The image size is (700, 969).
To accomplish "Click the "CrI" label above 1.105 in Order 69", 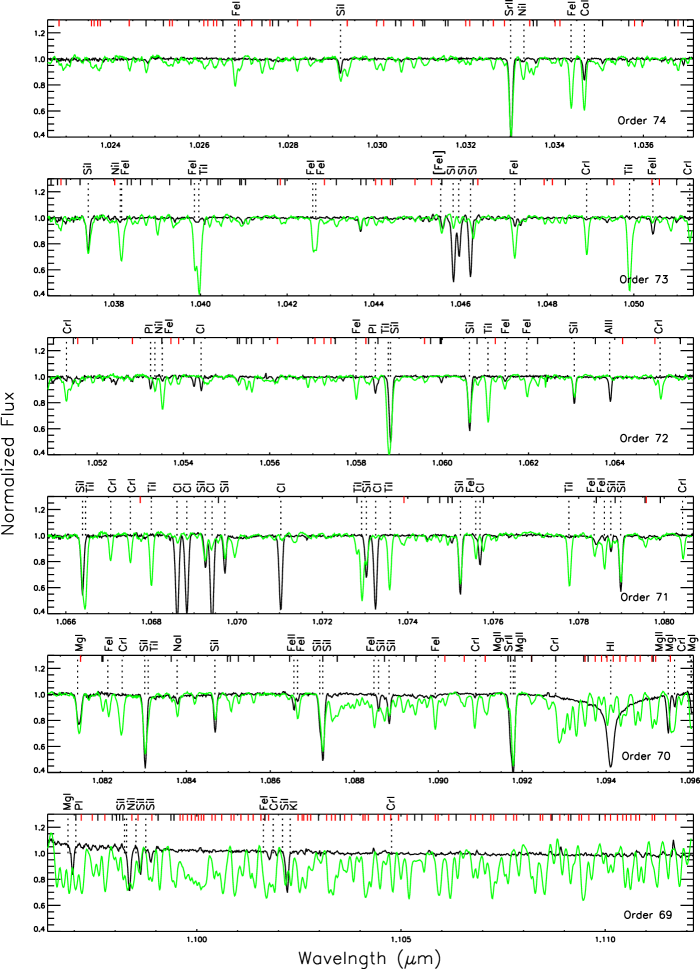I will tap(390, 804).
